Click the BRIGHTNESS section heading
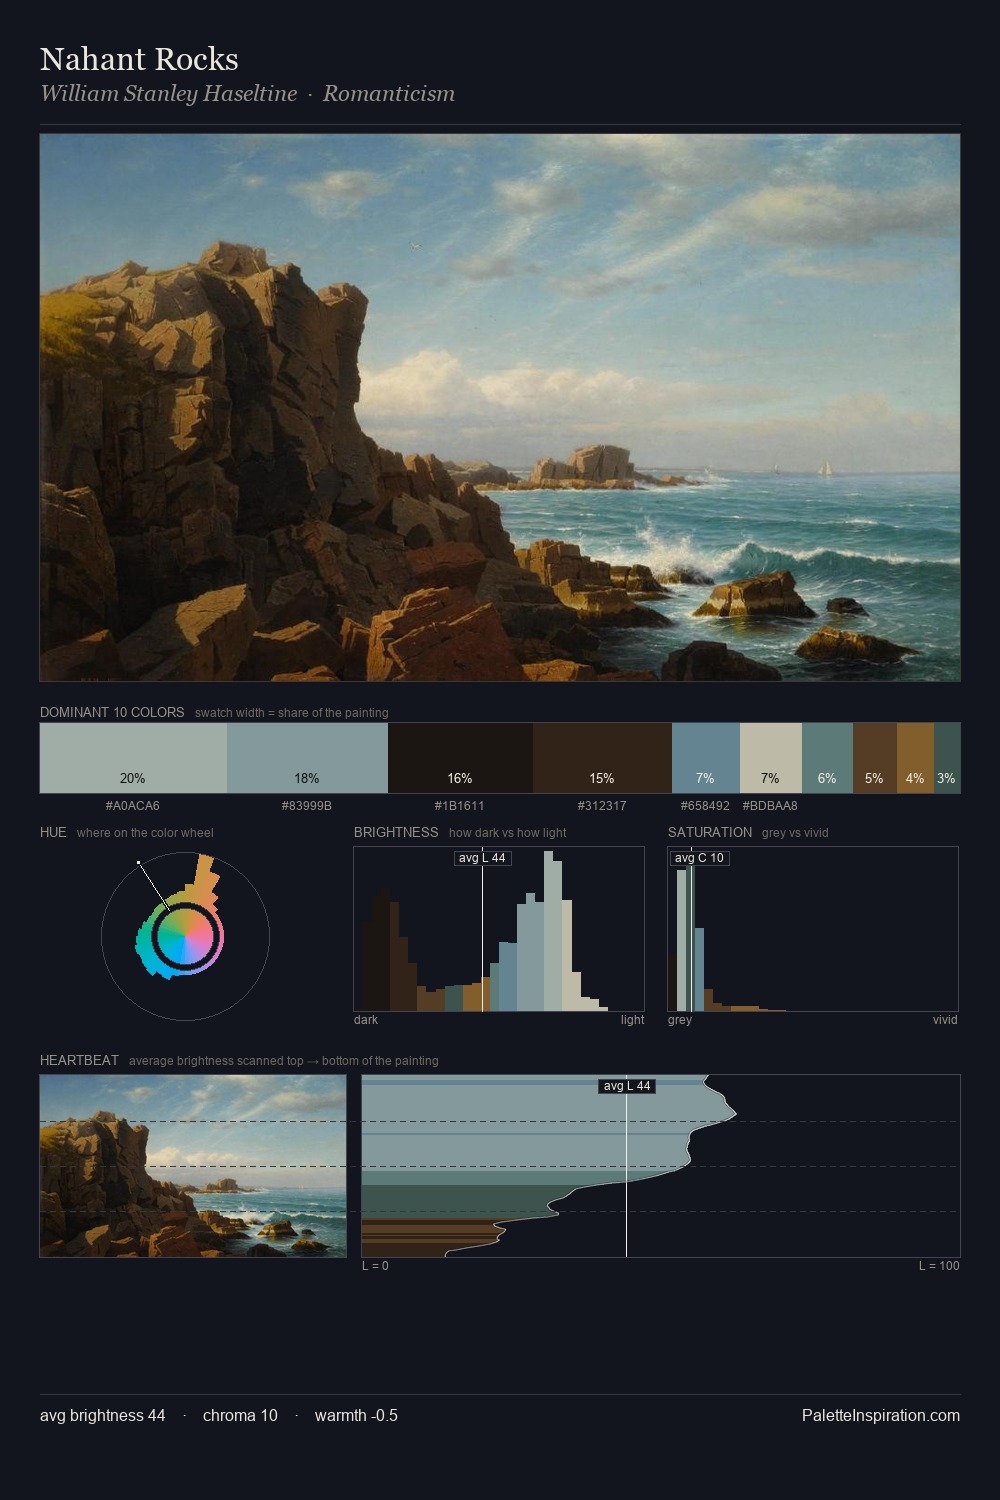Viewport: 1000px width, 1500px height. coord(396,832)
